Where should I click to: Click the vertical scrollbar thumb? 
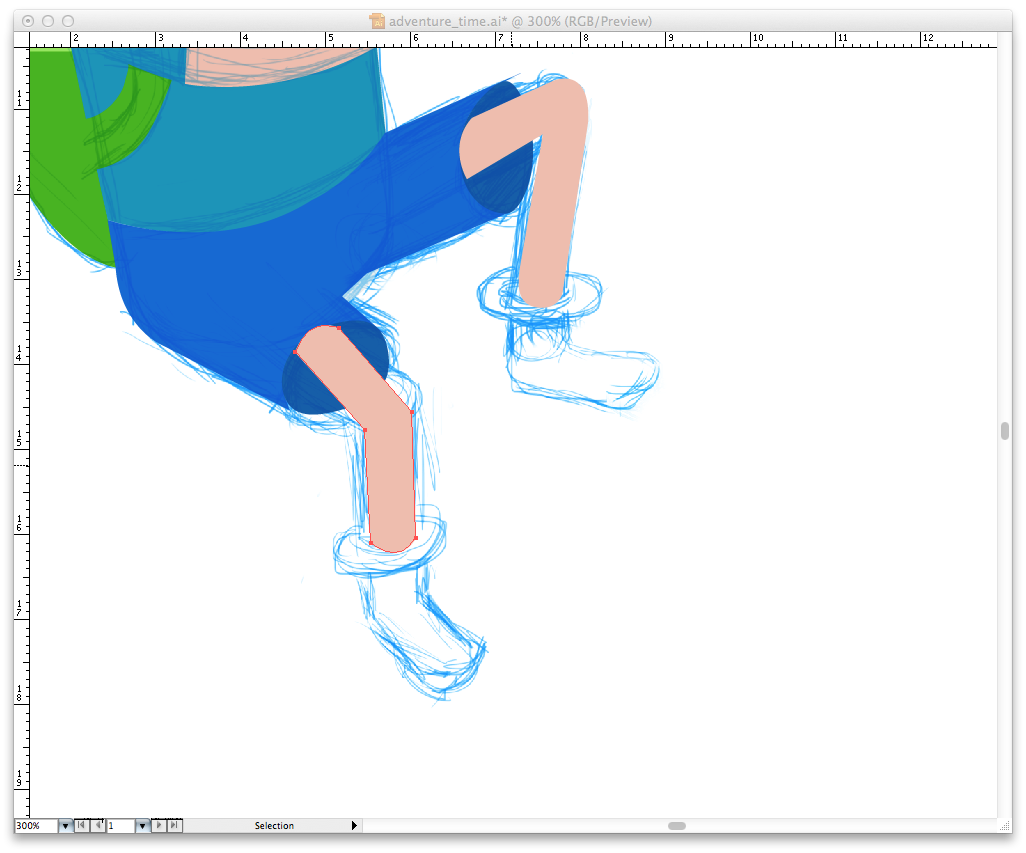(x=1004, y=431)
